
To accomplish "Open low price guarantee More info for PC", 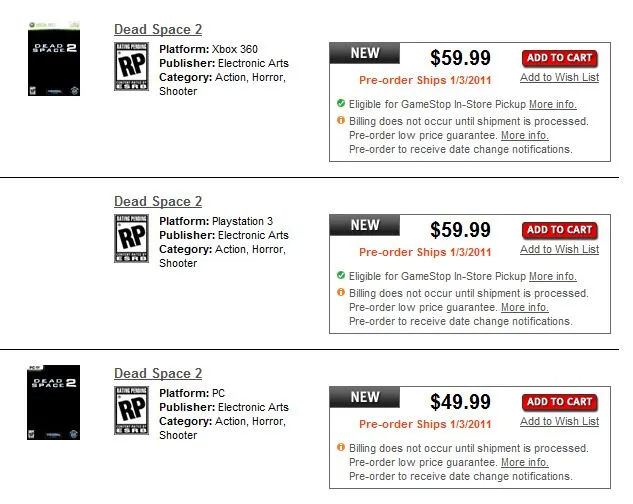I will (x=524, y=463).
